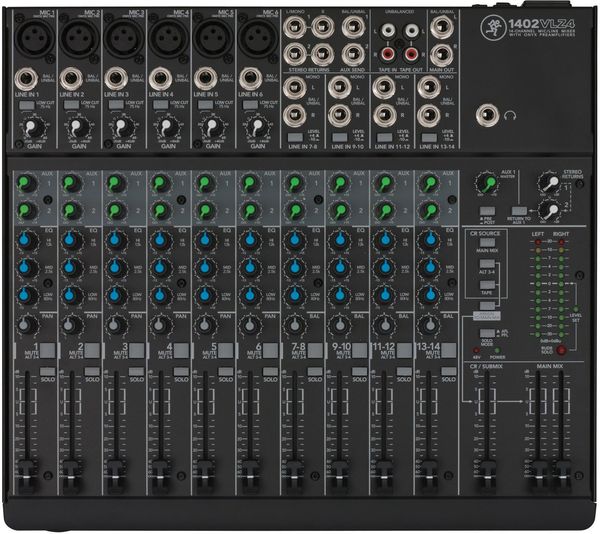Viewport: 600px width, 534px height.
Task: Click the CR / Submix fader cap
Action: point(487,477)
